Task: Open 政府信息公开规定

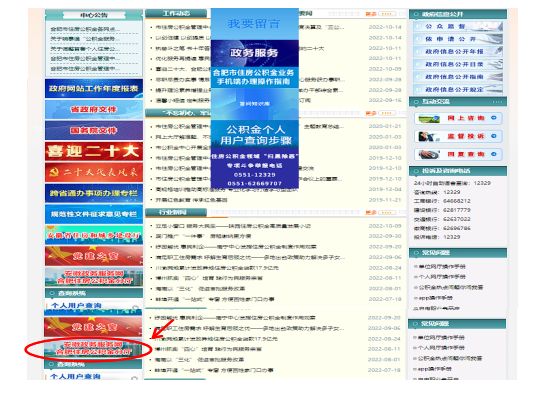Action: pyautogui.click(x=458, y=90)
